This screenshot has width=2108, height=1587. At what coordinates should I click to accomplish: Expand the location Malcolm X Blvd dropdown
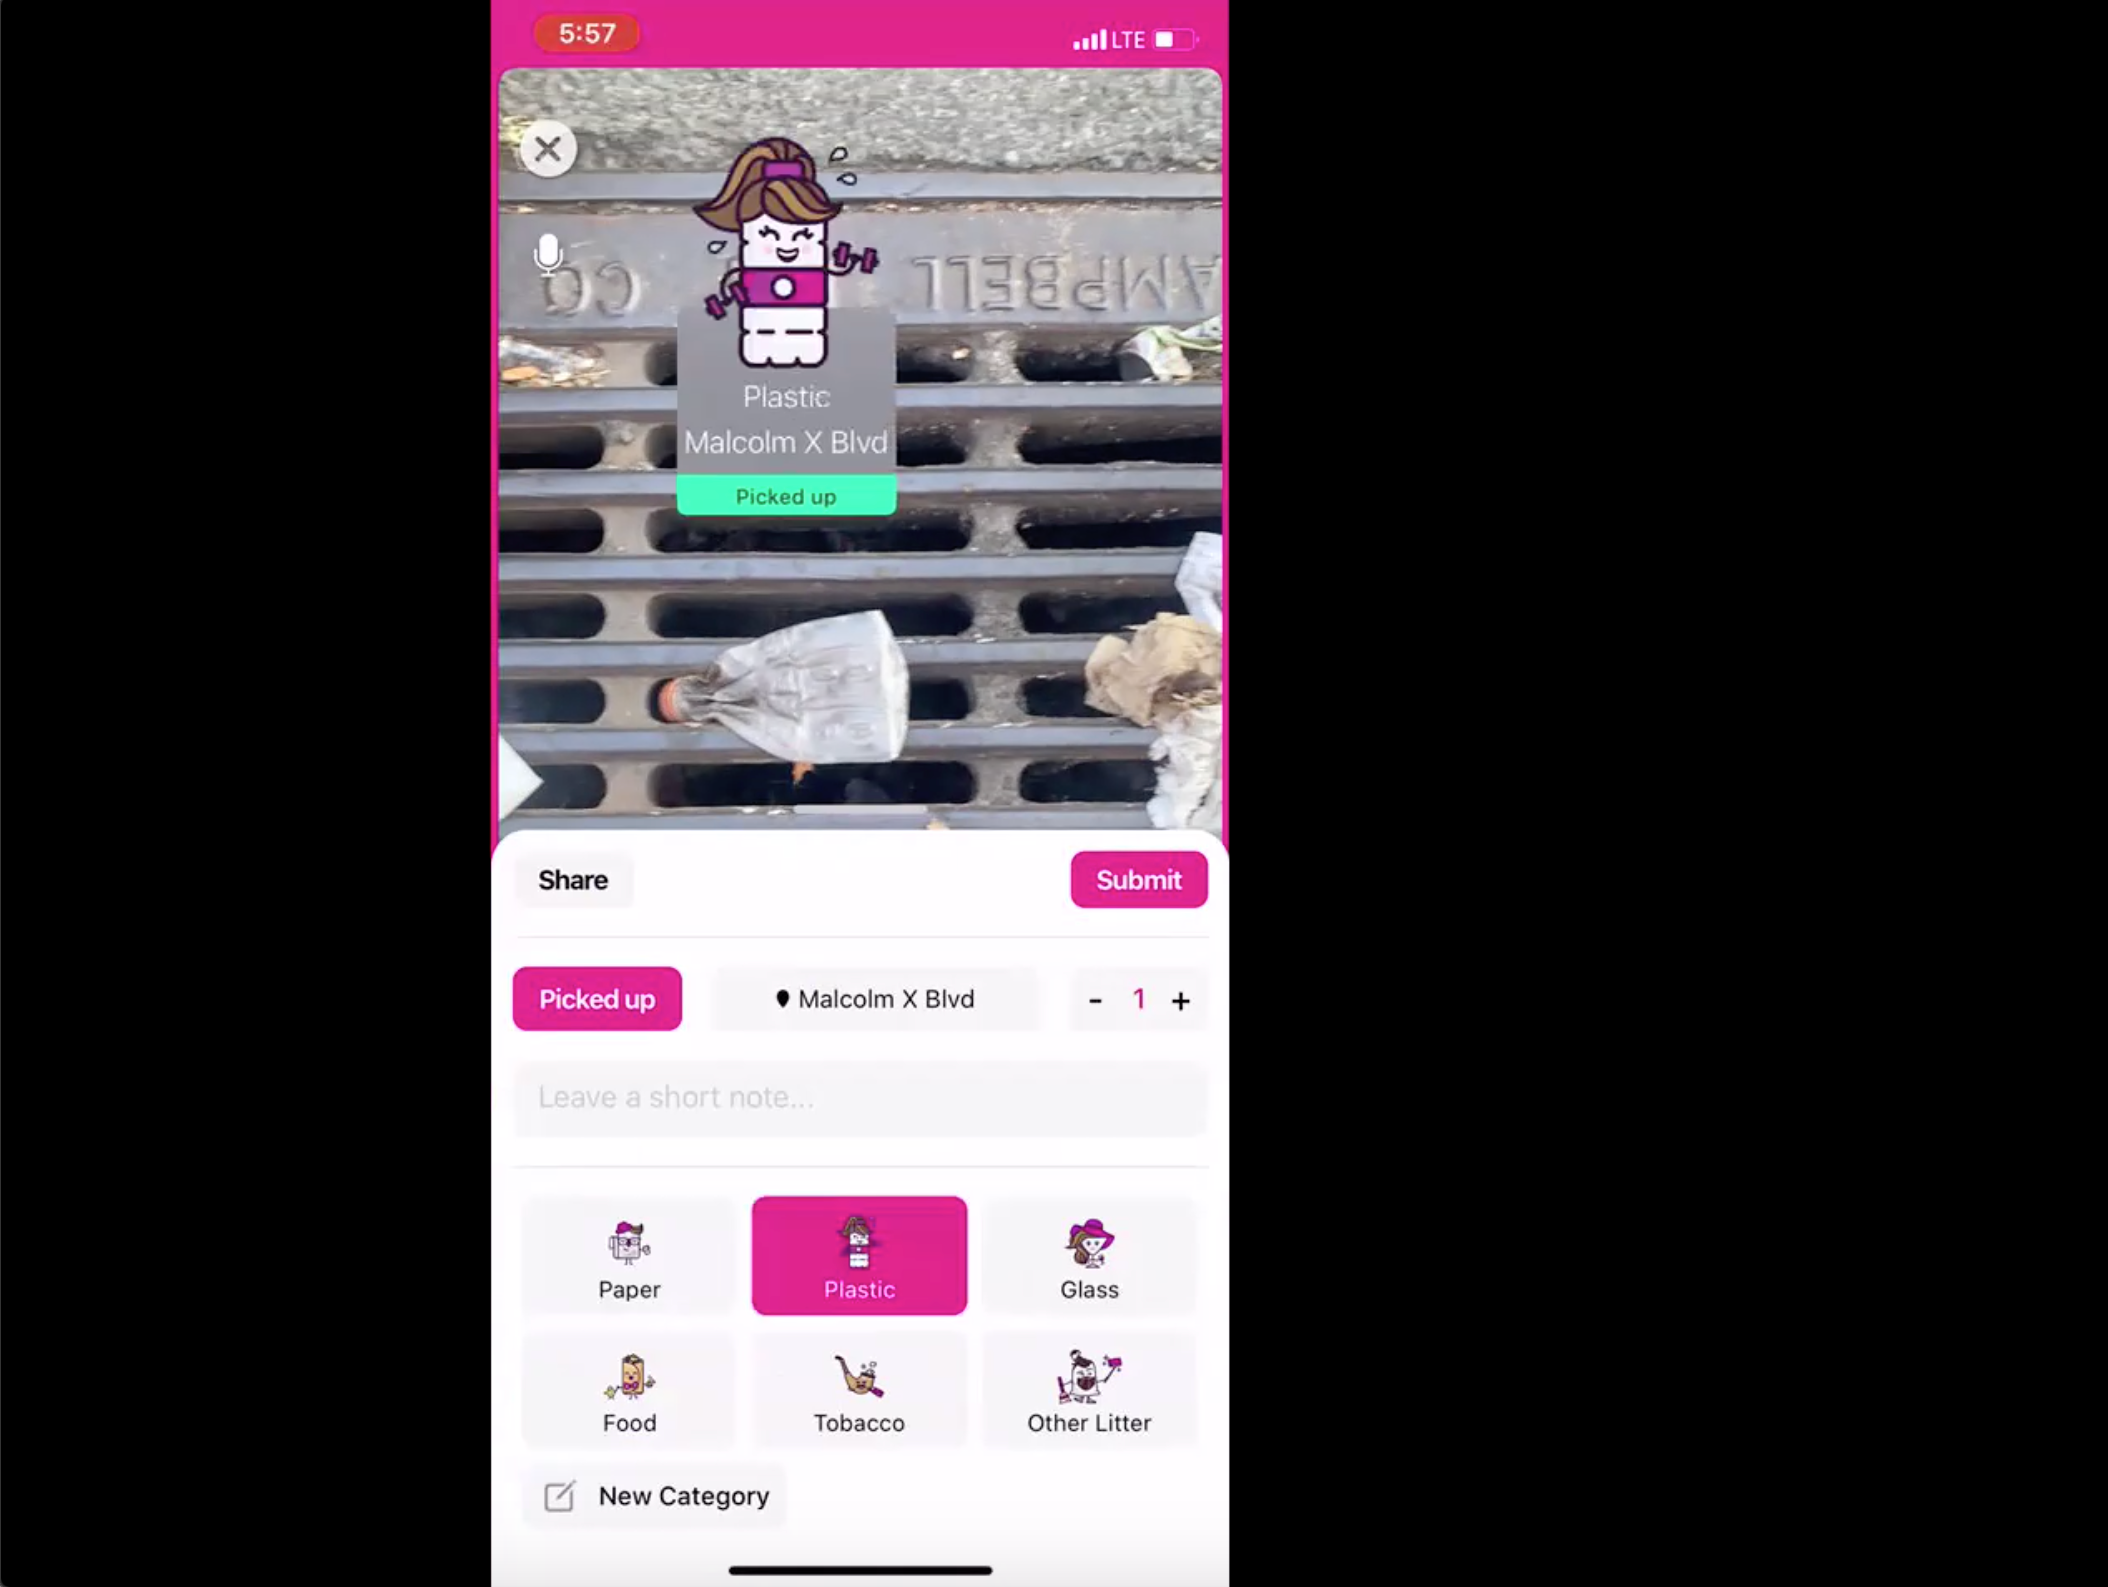[873, 999]
